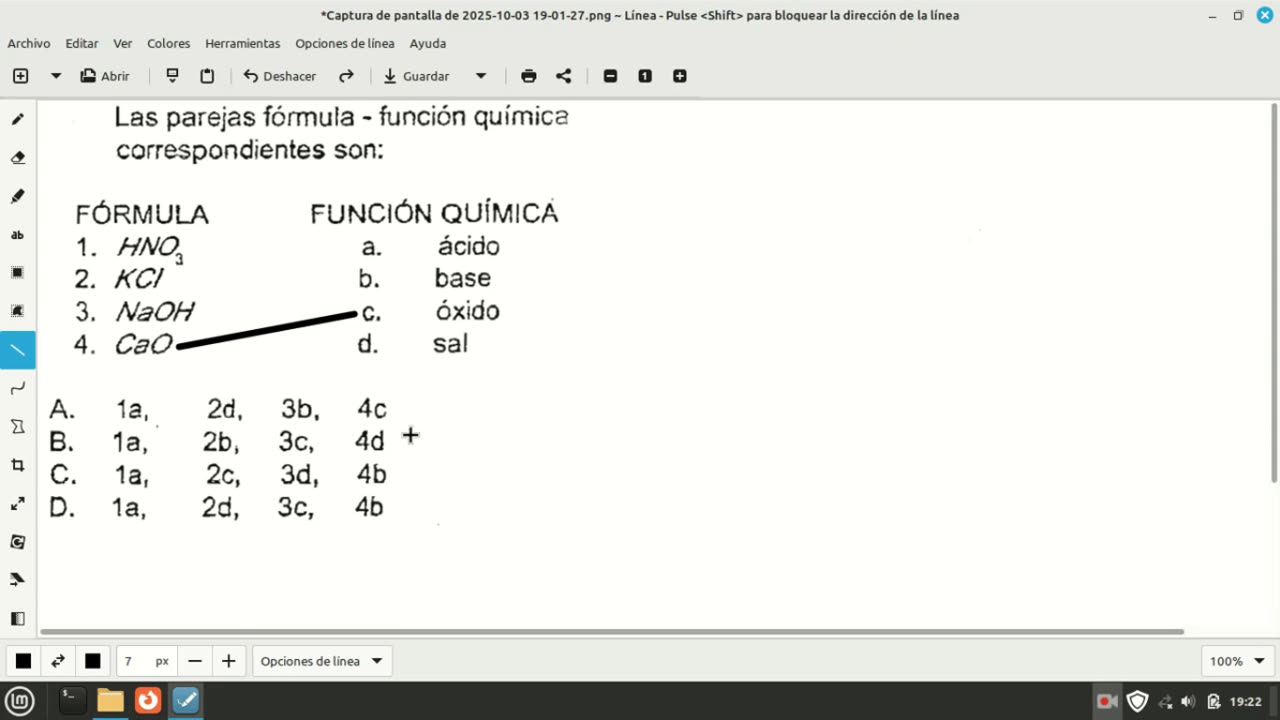Open the Herramientas menu
Viewport: 1280px width, 720px height.
click(x=243, y=43)
